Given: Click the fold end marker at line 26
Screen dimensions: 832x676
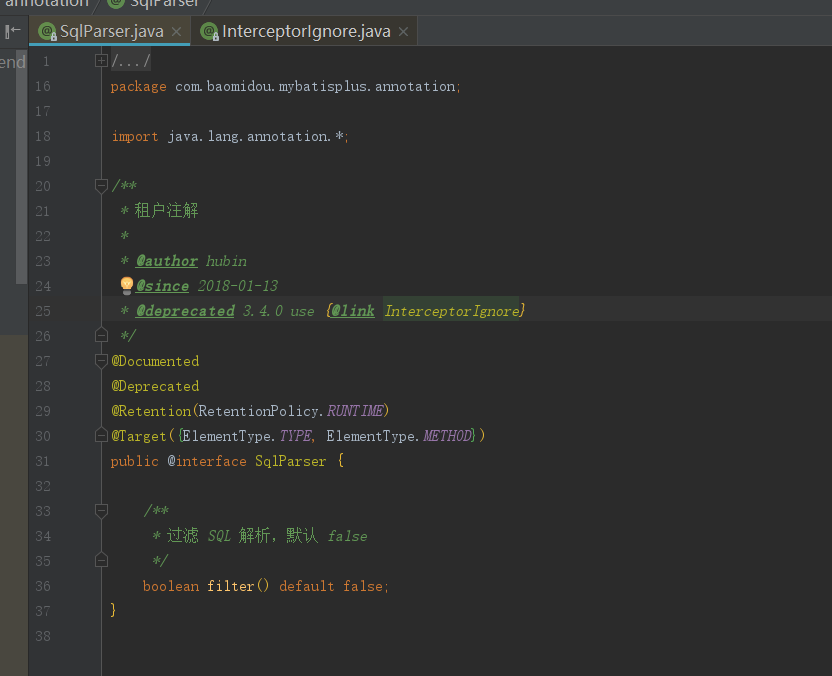Looking at the screenshot, I should coord(101,335).
